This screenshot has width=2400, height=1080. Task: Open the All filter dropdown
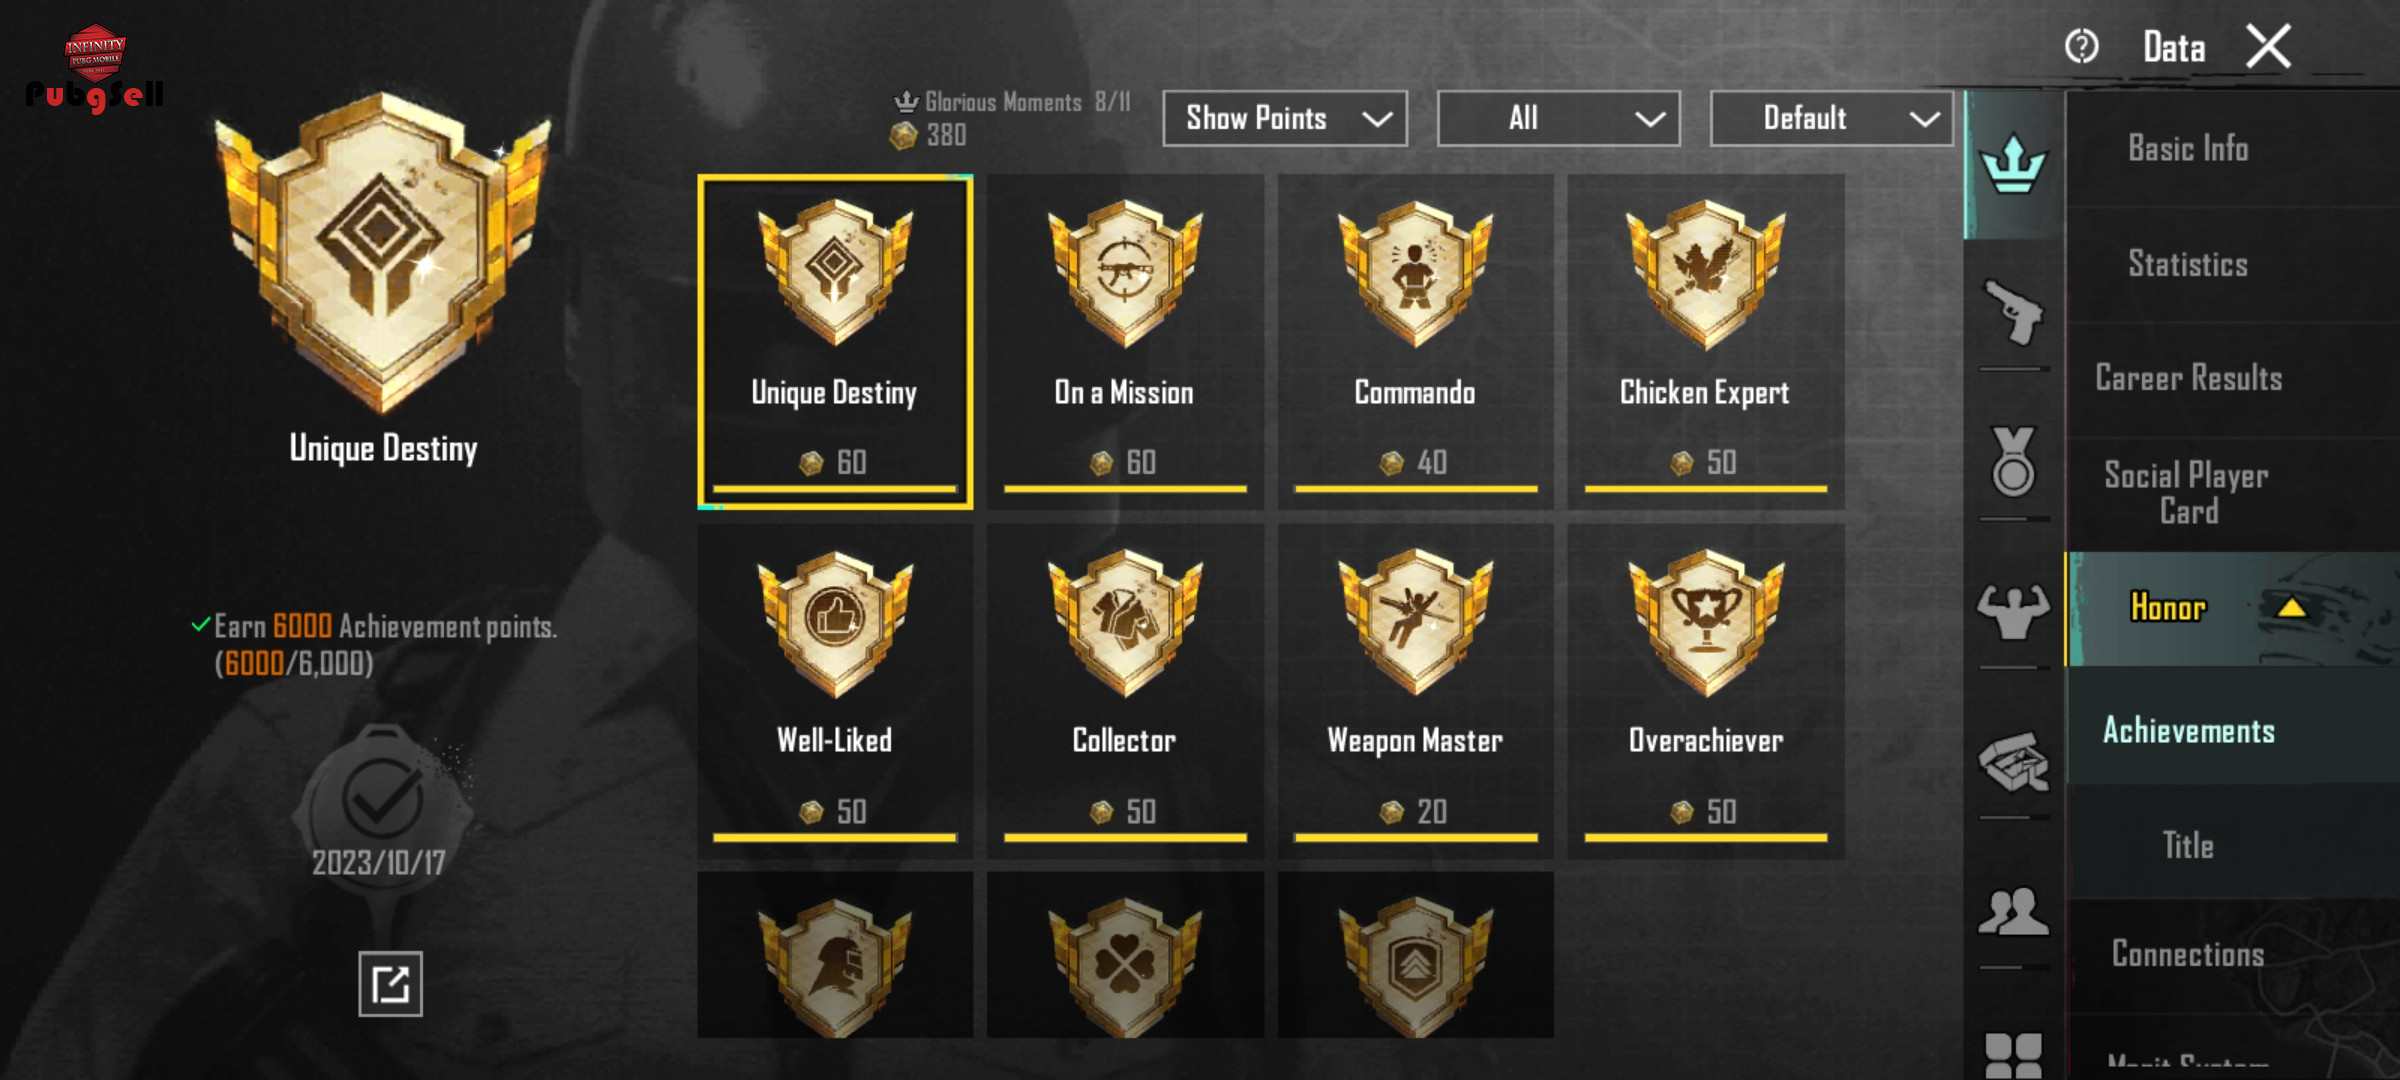[x=1558, y=118]
